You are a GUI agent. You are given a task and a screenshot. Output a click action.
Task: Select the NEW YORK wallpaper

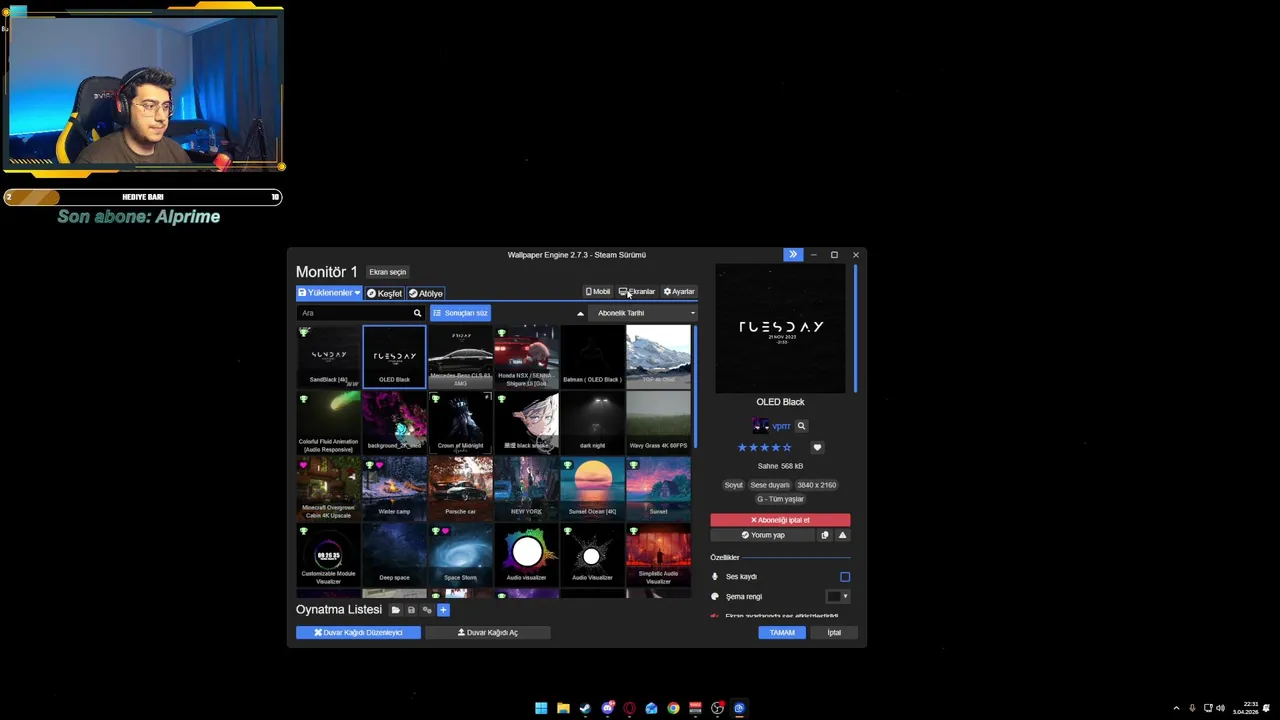click(x=526, y=488)
